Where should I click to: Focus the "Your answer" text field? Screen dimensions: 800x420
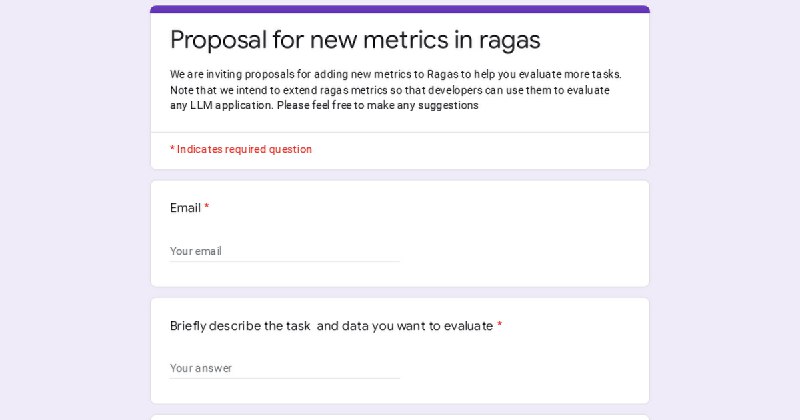click(x=285, y=368)
